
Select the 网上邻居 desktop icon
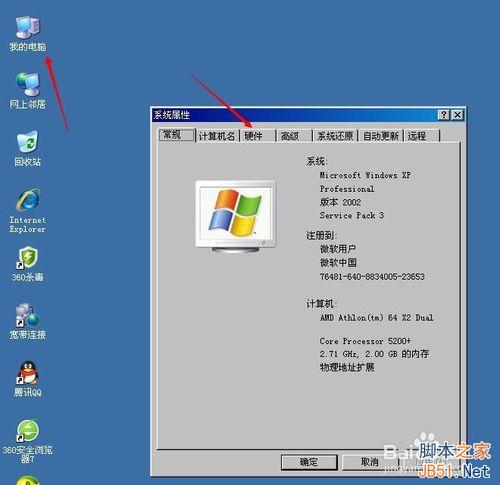tap(28, 91)
